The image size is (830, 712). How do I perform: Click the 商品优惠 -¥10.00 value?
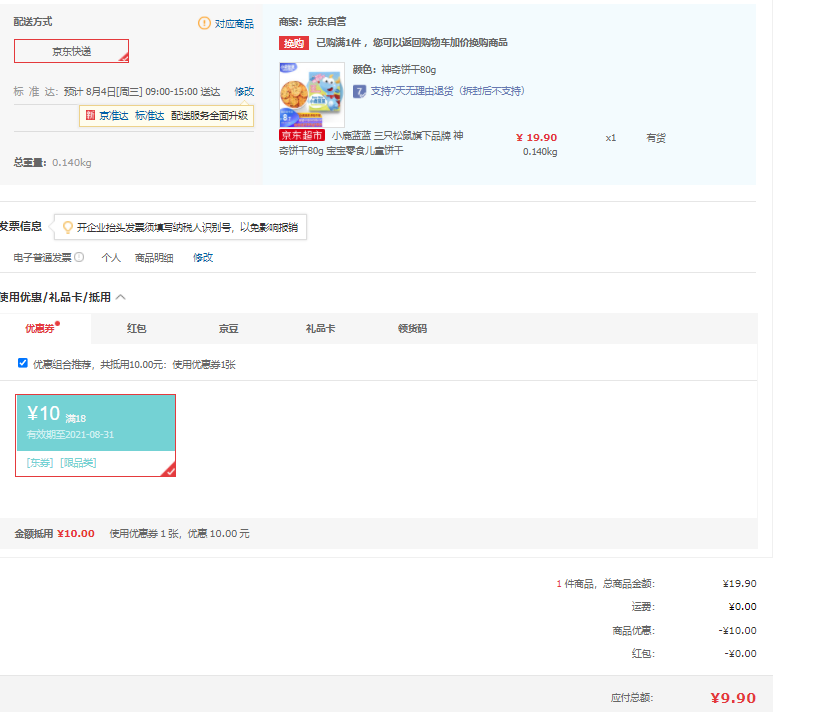pos(737,630)
